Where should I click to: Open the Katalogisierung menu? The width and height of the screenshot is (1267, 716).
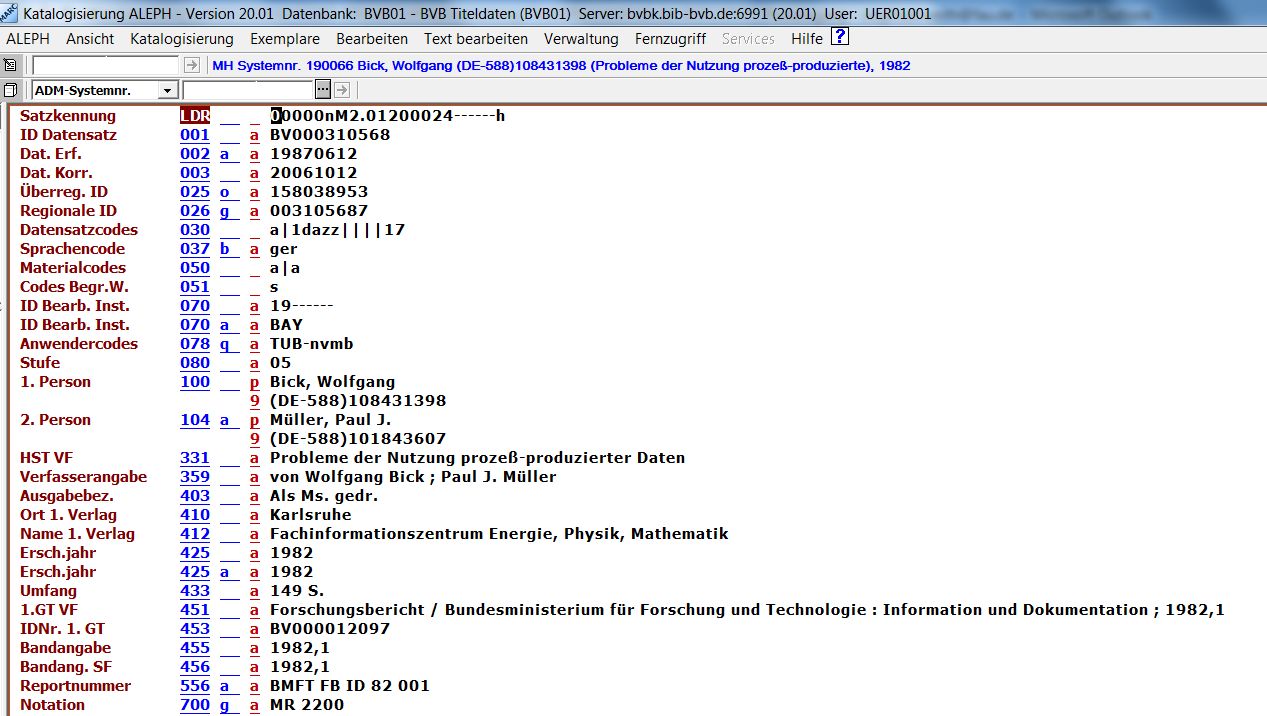pyautogui.click(x=181, y=39)
